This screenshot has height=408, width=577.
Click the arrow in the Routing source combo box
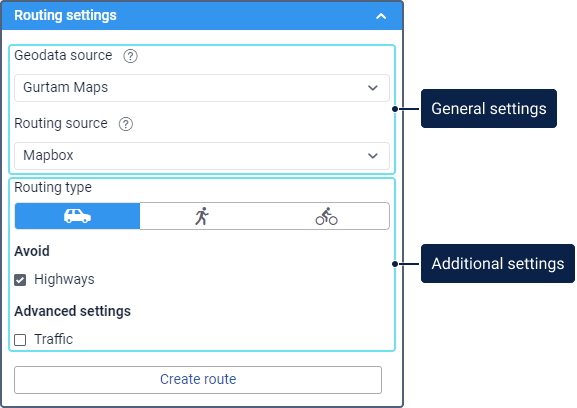pos(373,156)
